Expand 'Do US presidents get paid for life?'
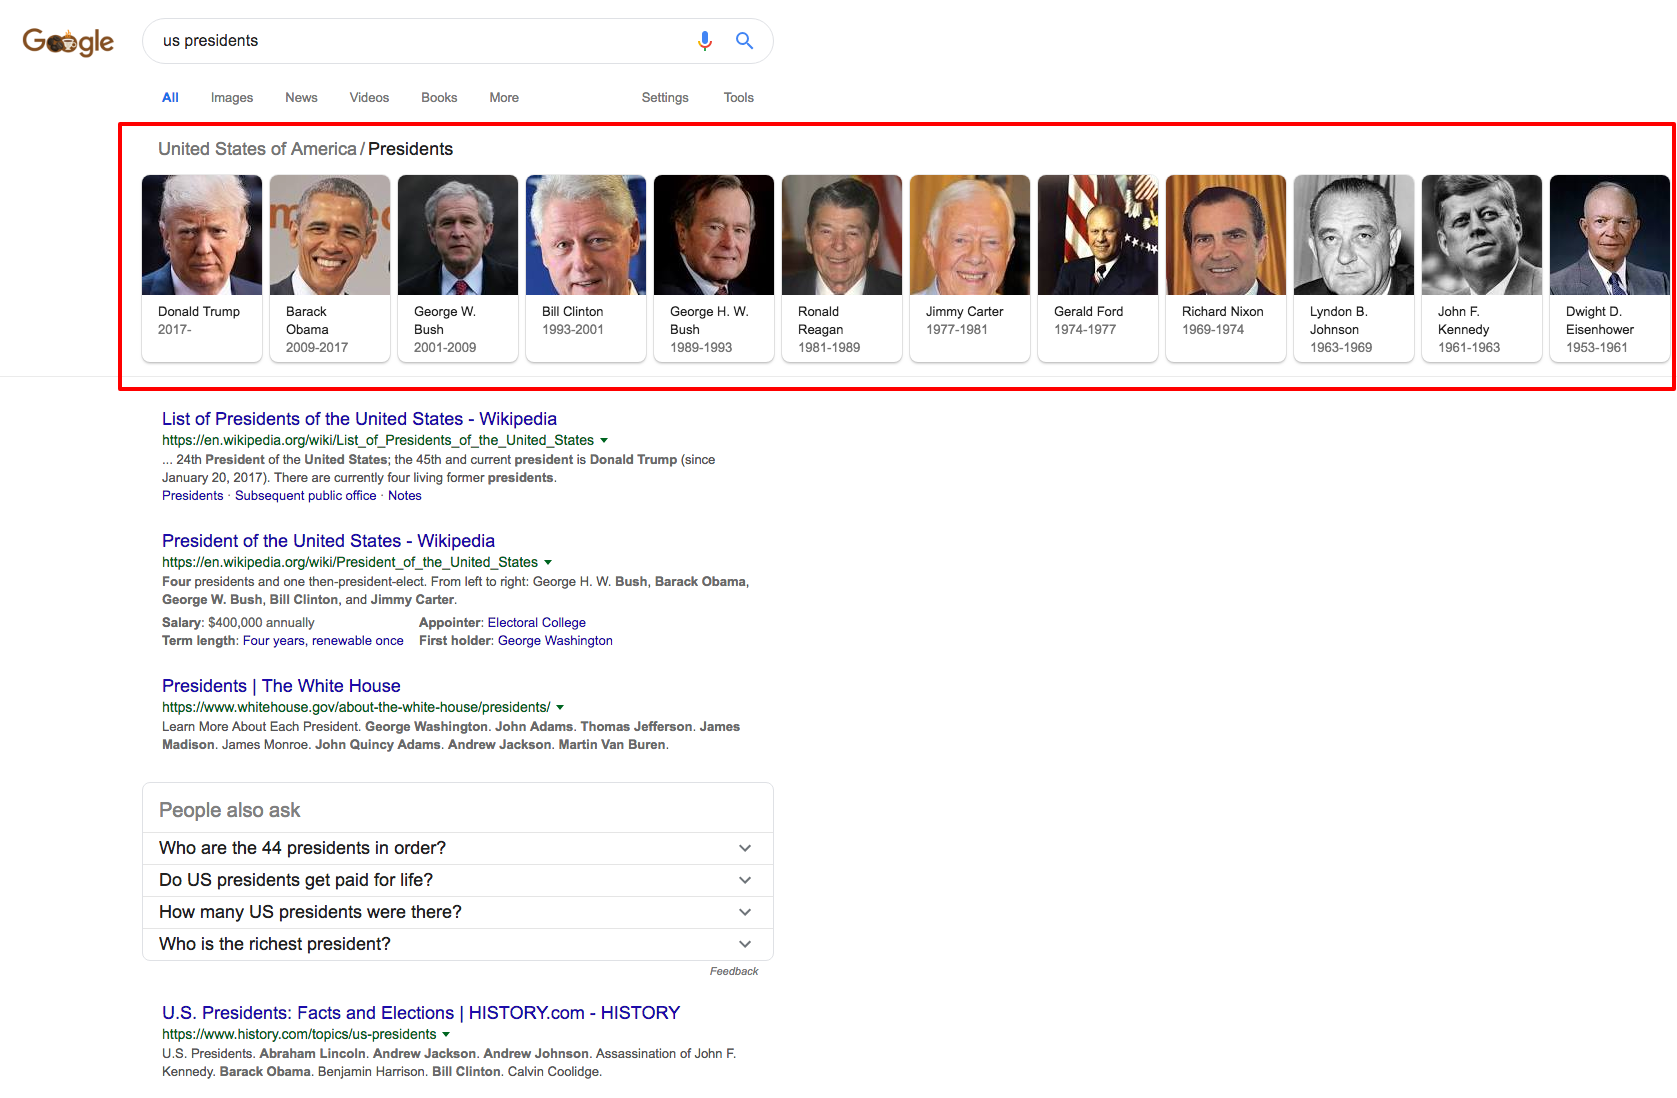The height and width of the screenshot is (1098, 1677). [x=458, y=880]
